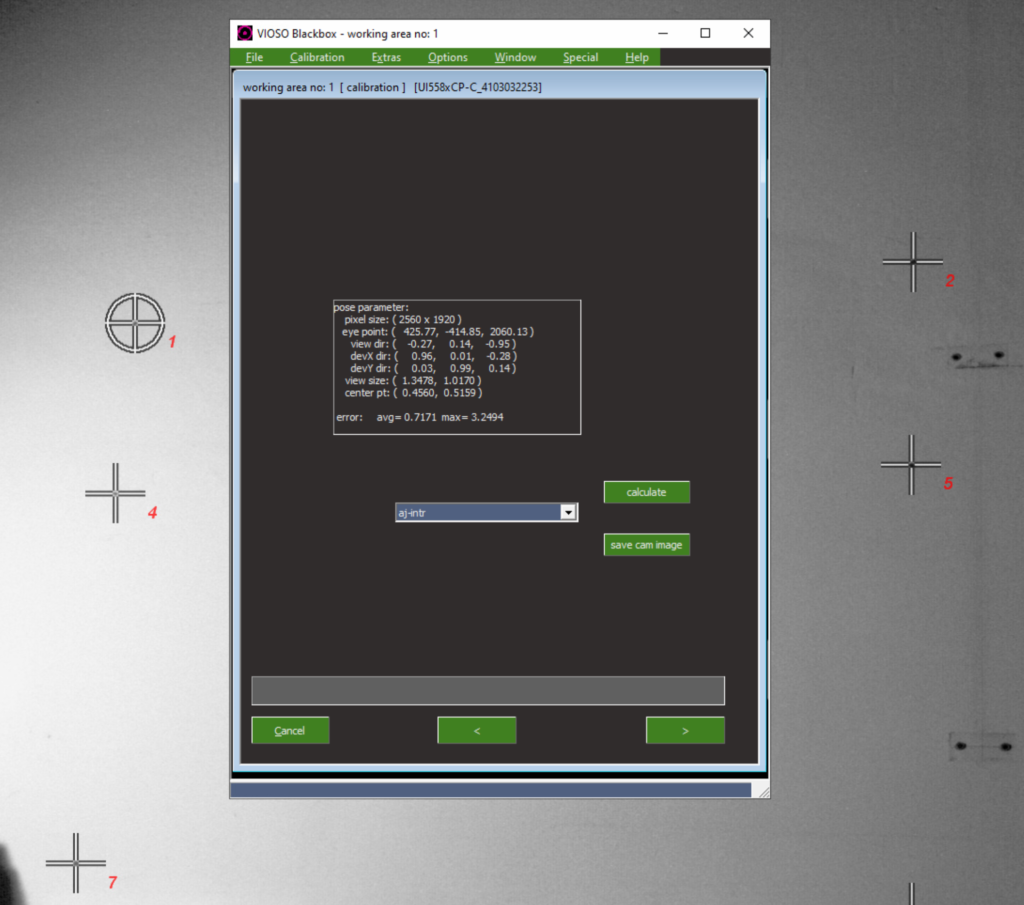Open the Calibration menu
Image resolution: width=1024 pixels, height=905 pixels.
pos(317,57)
